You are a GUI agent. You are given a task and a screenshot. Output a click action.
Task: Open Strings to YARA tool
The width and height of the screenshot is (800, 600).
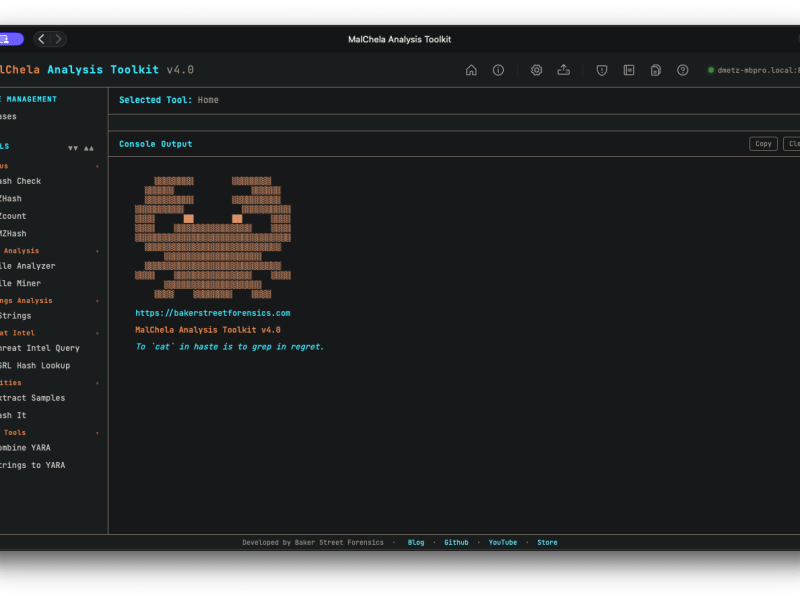[x=33, y=465]
